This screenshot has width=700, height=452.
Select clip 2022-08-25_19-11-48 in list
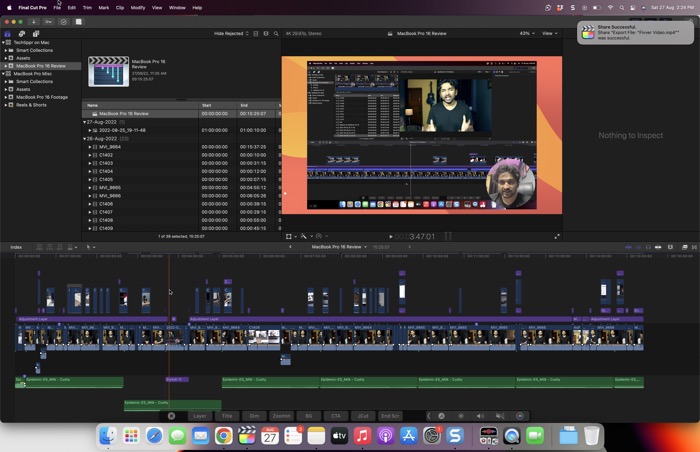click(182, 130)
